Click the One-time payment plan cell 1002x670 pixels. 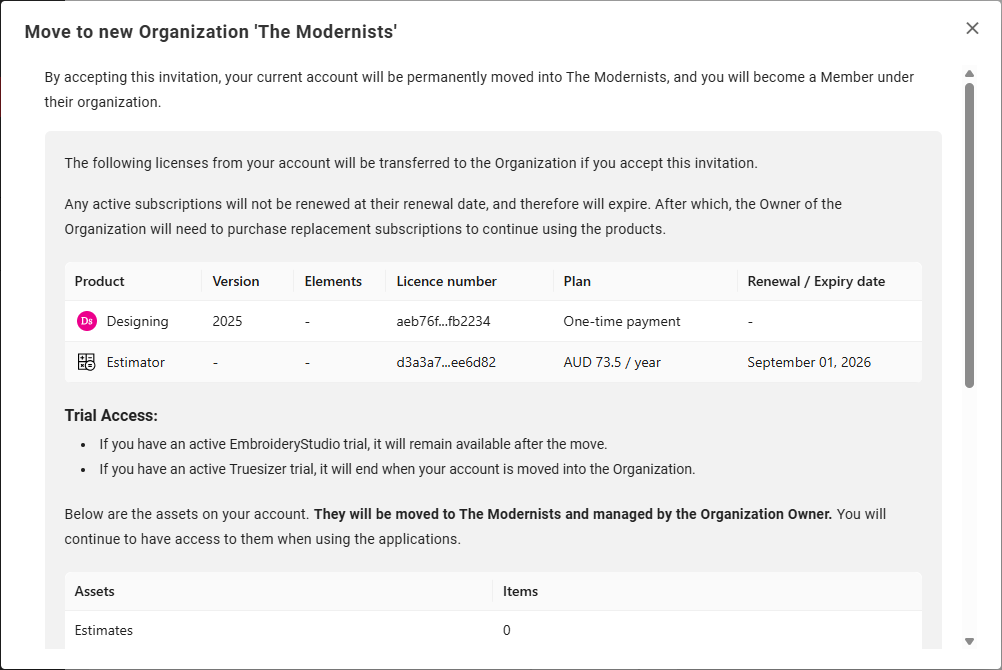[x=622, y=322]
